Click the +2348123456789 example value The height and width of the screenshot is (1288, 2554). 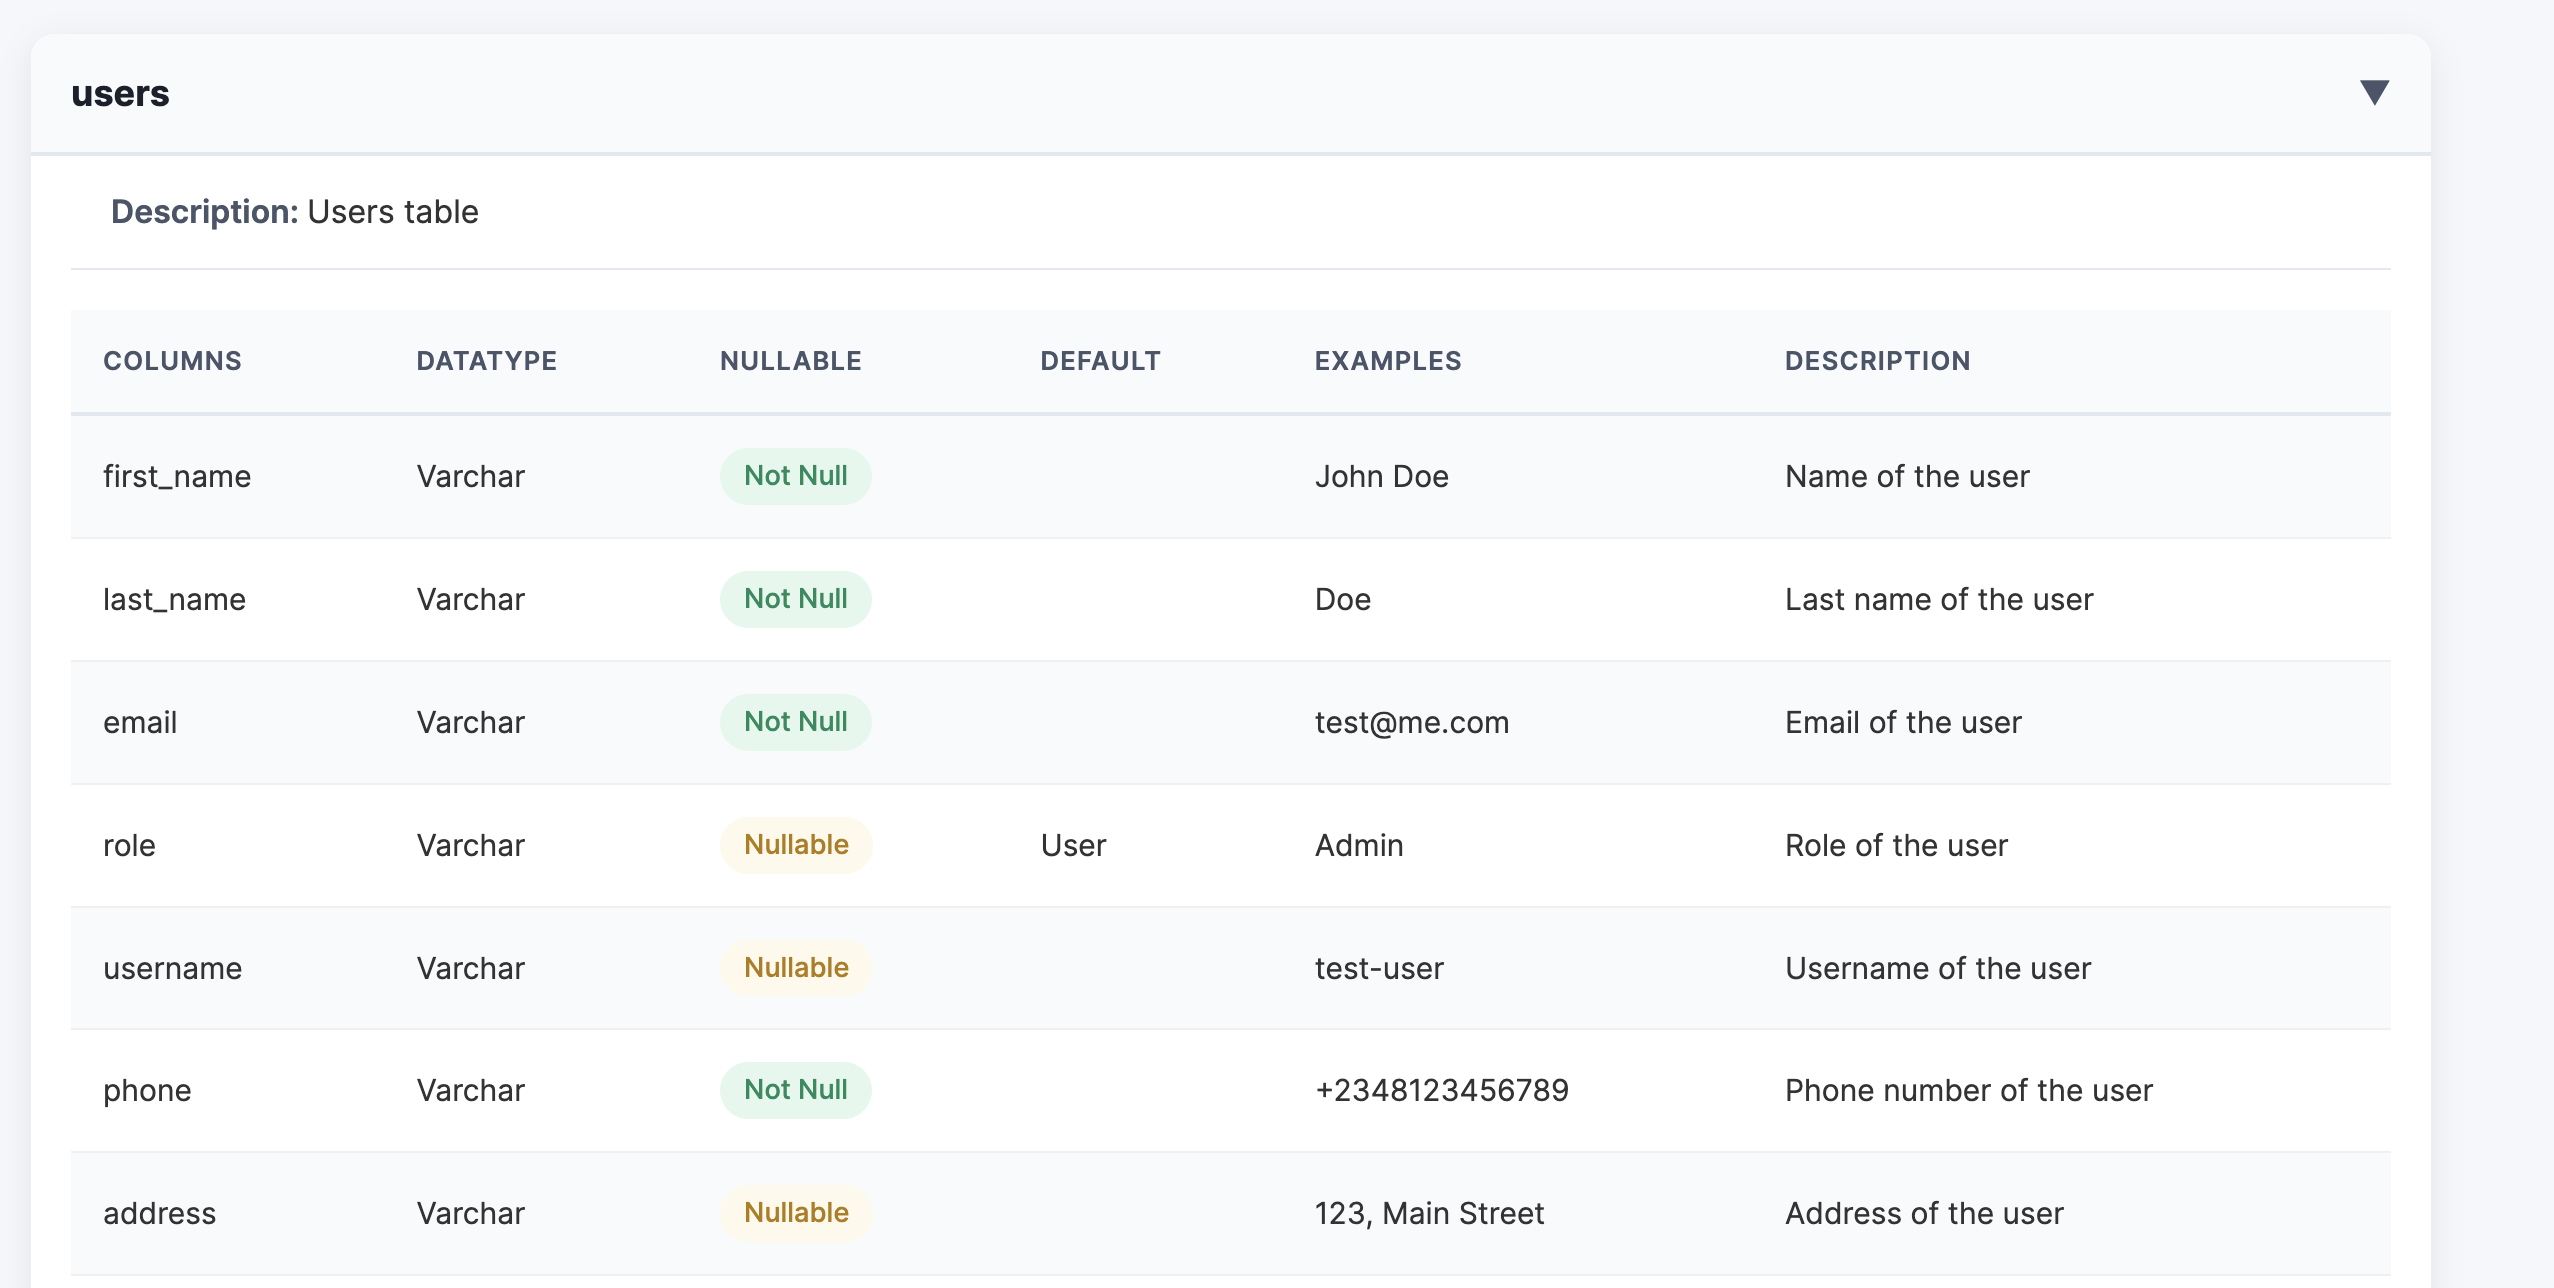point(1441,1091)
